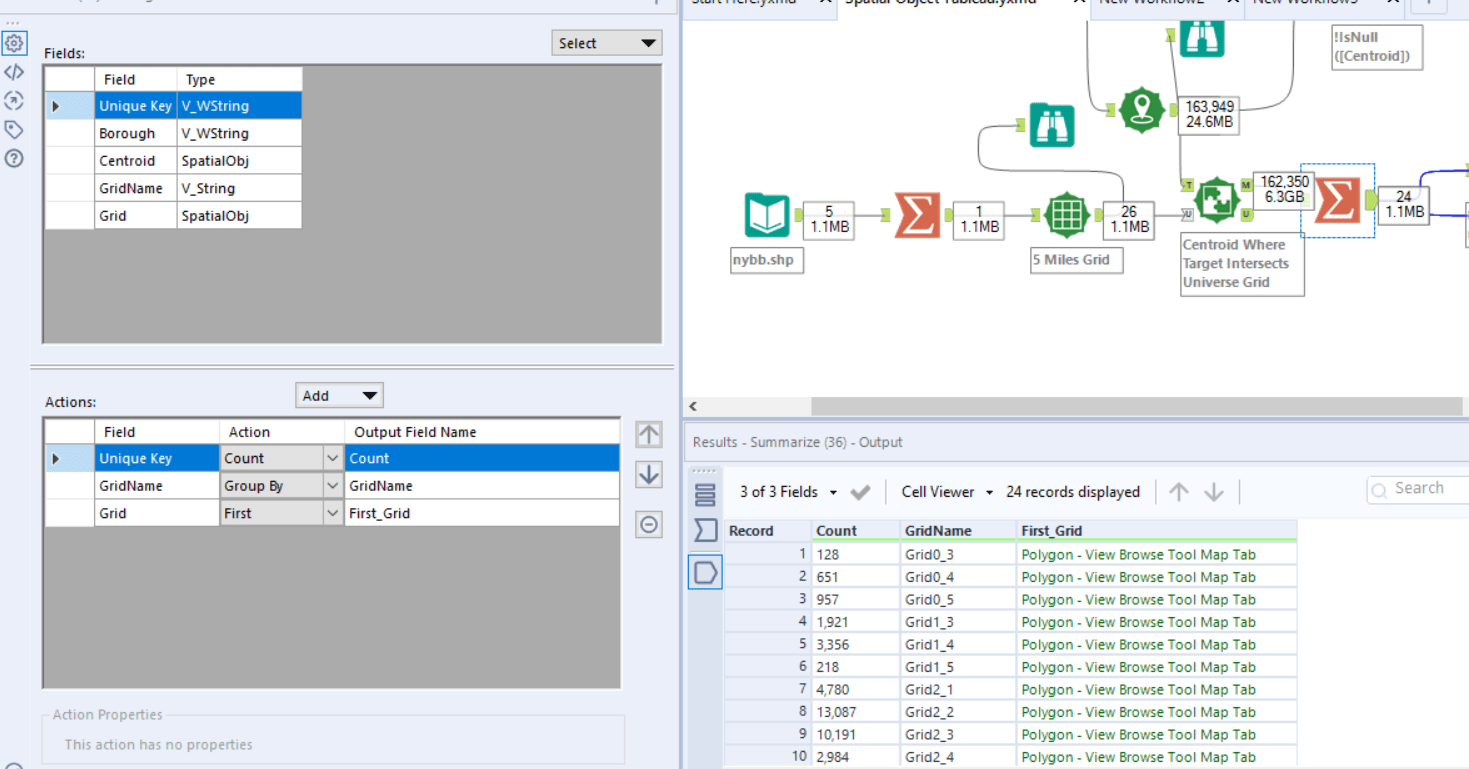
Task: Click the minus button to remove selected action
Action: point(648,524)
